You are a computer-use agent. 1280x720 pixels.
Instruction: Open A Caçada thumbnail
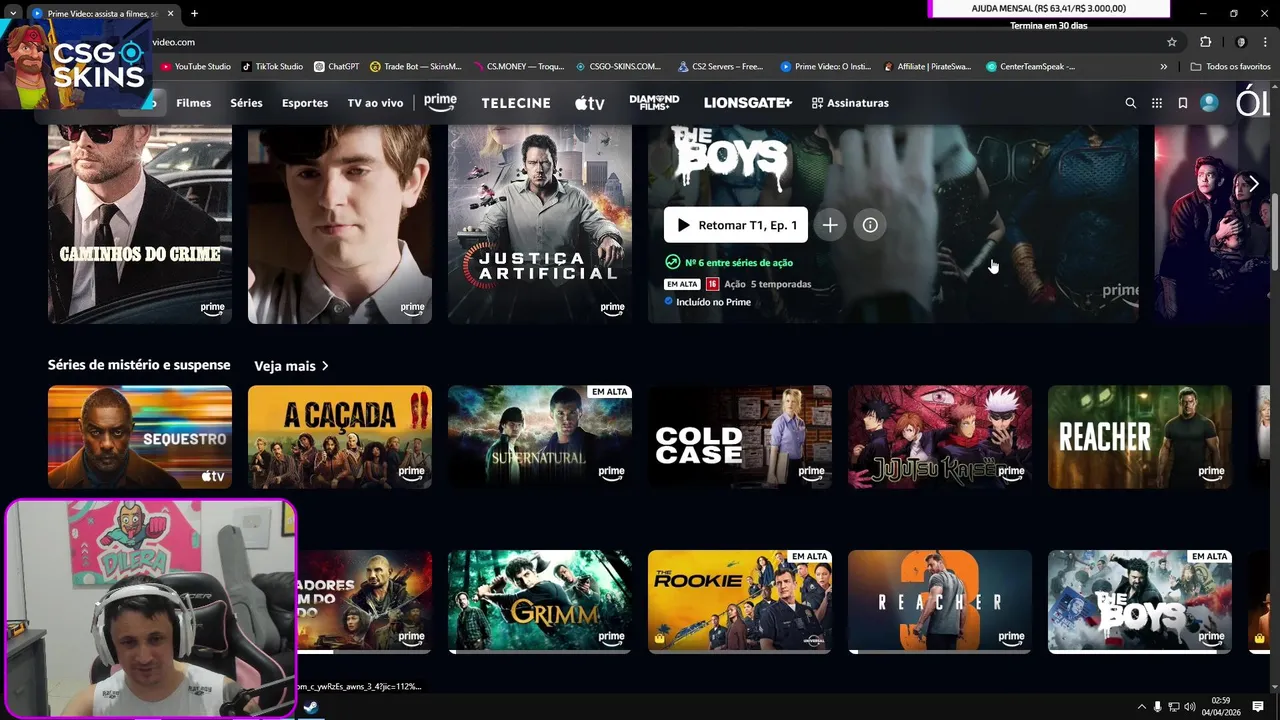[x=340, y=437]
